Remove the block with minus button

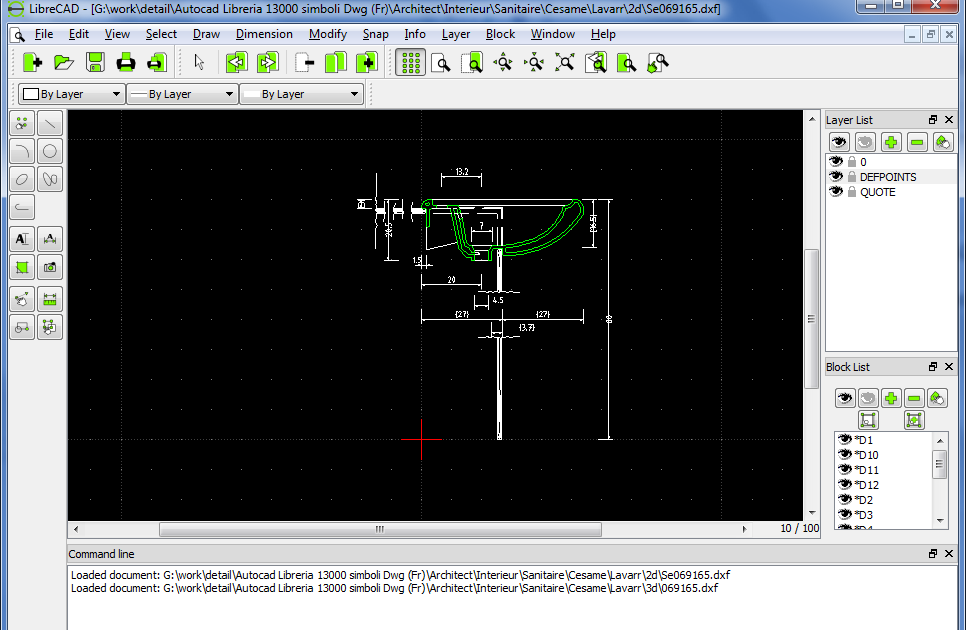(x=914, y=398)
